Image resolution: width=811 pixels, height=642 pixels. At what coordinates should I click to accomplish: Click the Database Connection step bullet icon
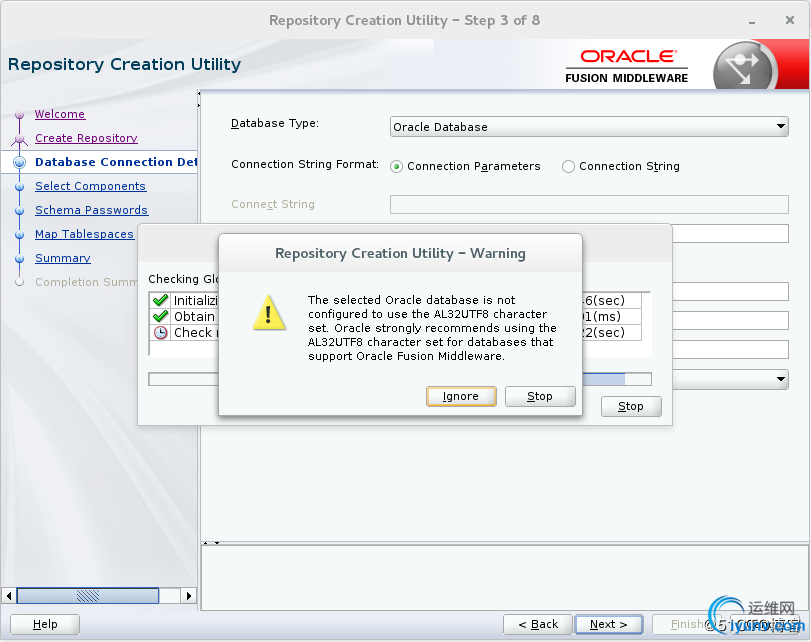20,162
